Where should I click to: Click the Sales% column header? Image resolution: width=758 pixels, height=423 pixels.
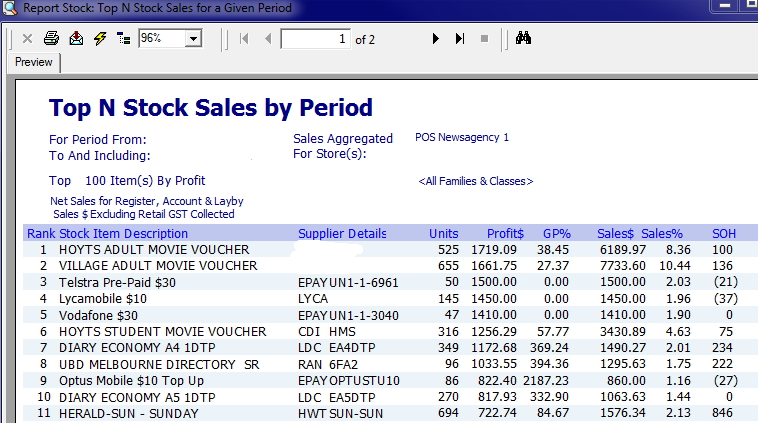(x=662, y=233)
